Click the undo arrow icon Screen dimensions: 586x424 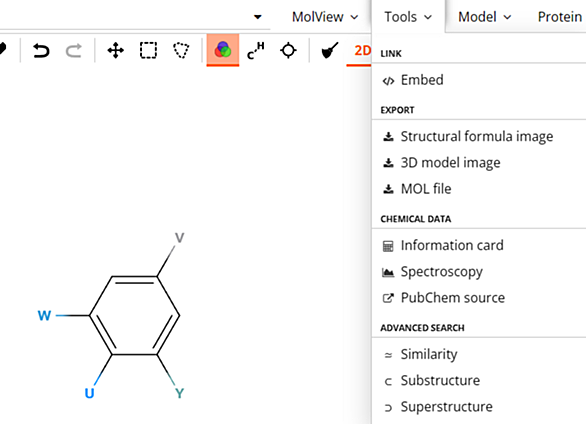(41, 50)
